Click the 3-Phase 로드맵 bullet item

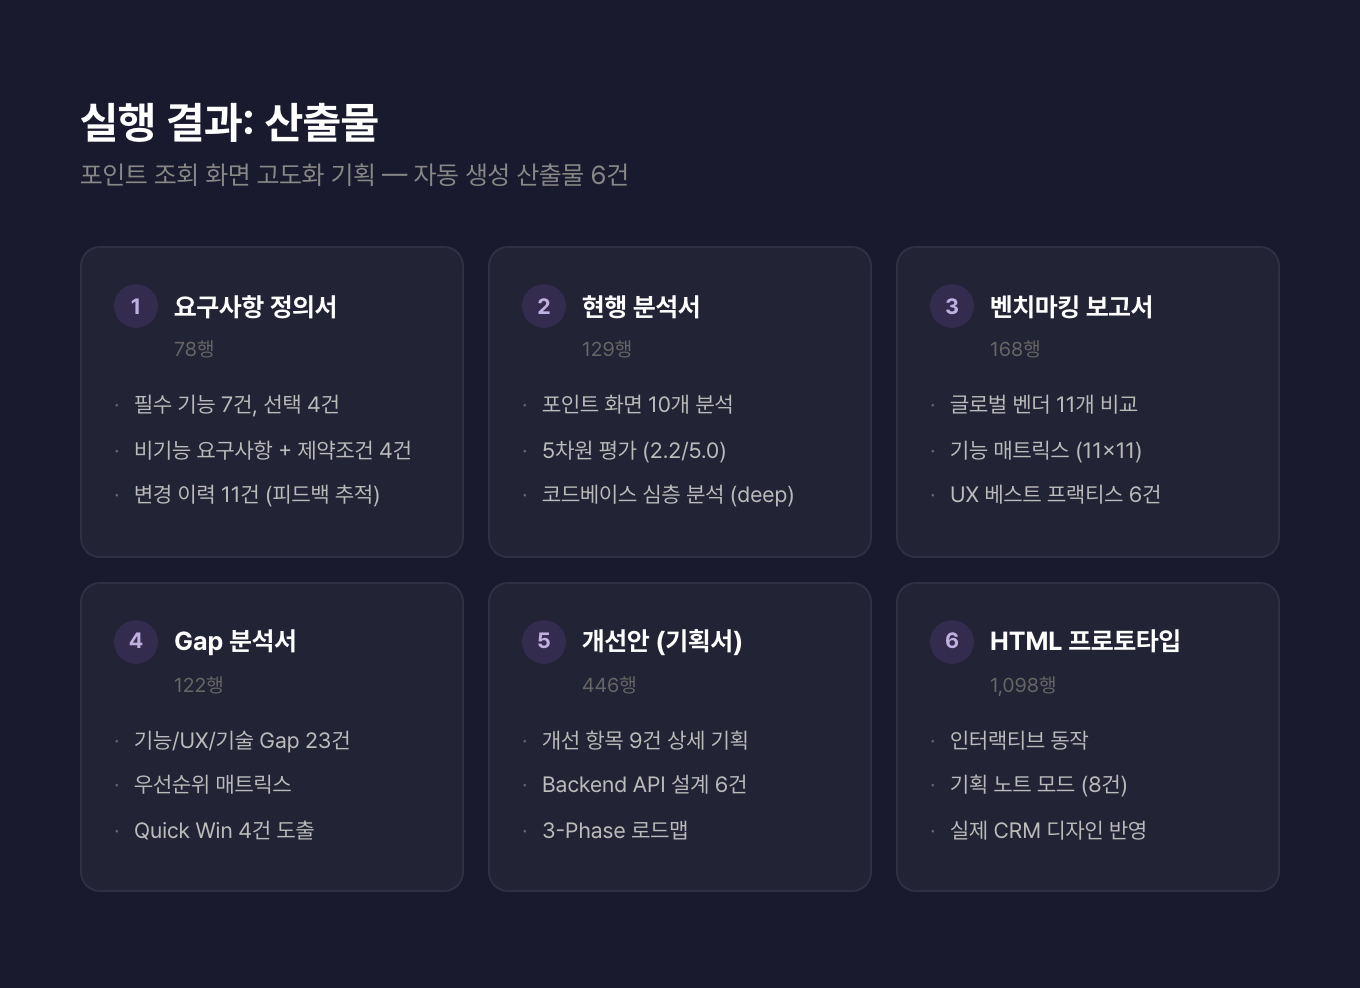point(614,830)
